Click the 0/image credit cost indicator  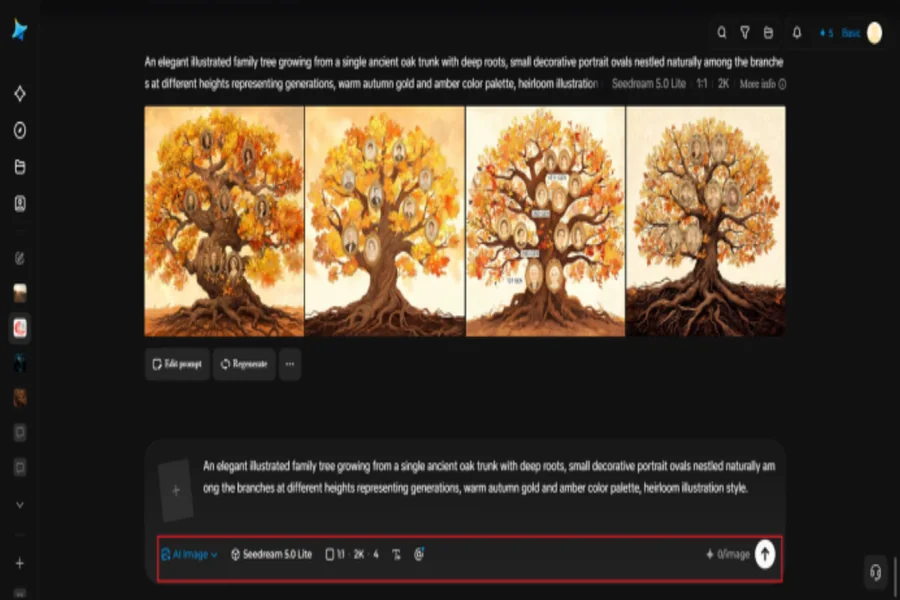click(x=727, y=555)
